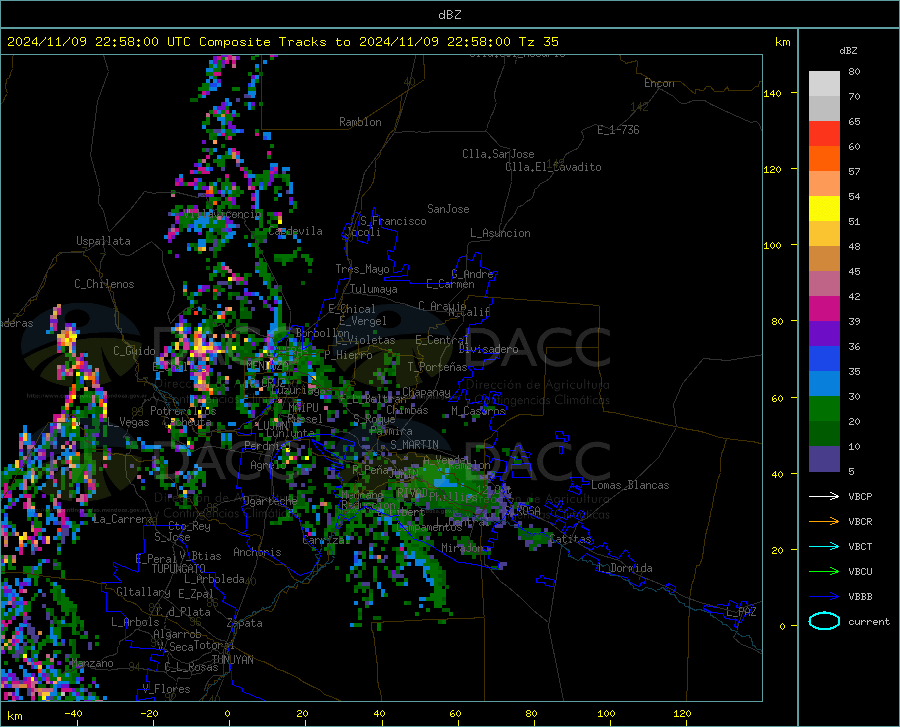Click the white VBCP arrow legend icon
The image size is (900, 727).
pyautogui.click(x=824, y=496)
